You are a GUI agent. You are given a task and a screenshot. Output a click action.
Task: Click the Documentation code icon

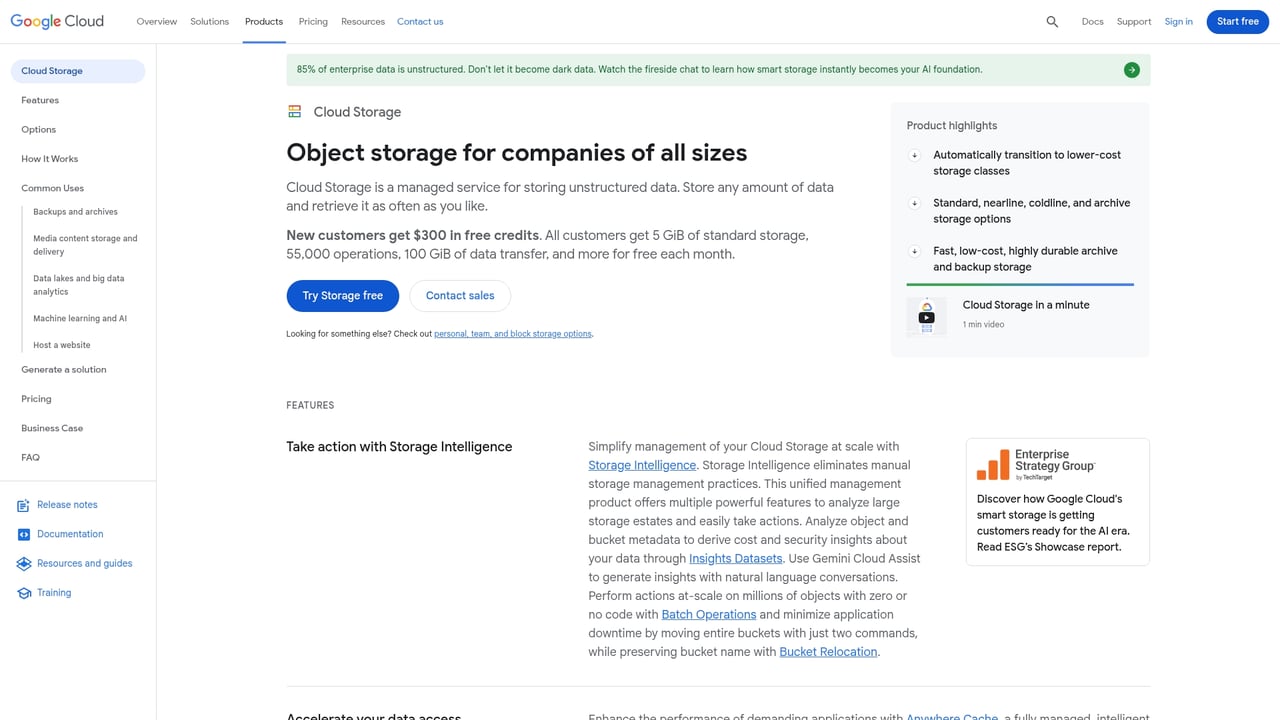click(x=22, y=534)
